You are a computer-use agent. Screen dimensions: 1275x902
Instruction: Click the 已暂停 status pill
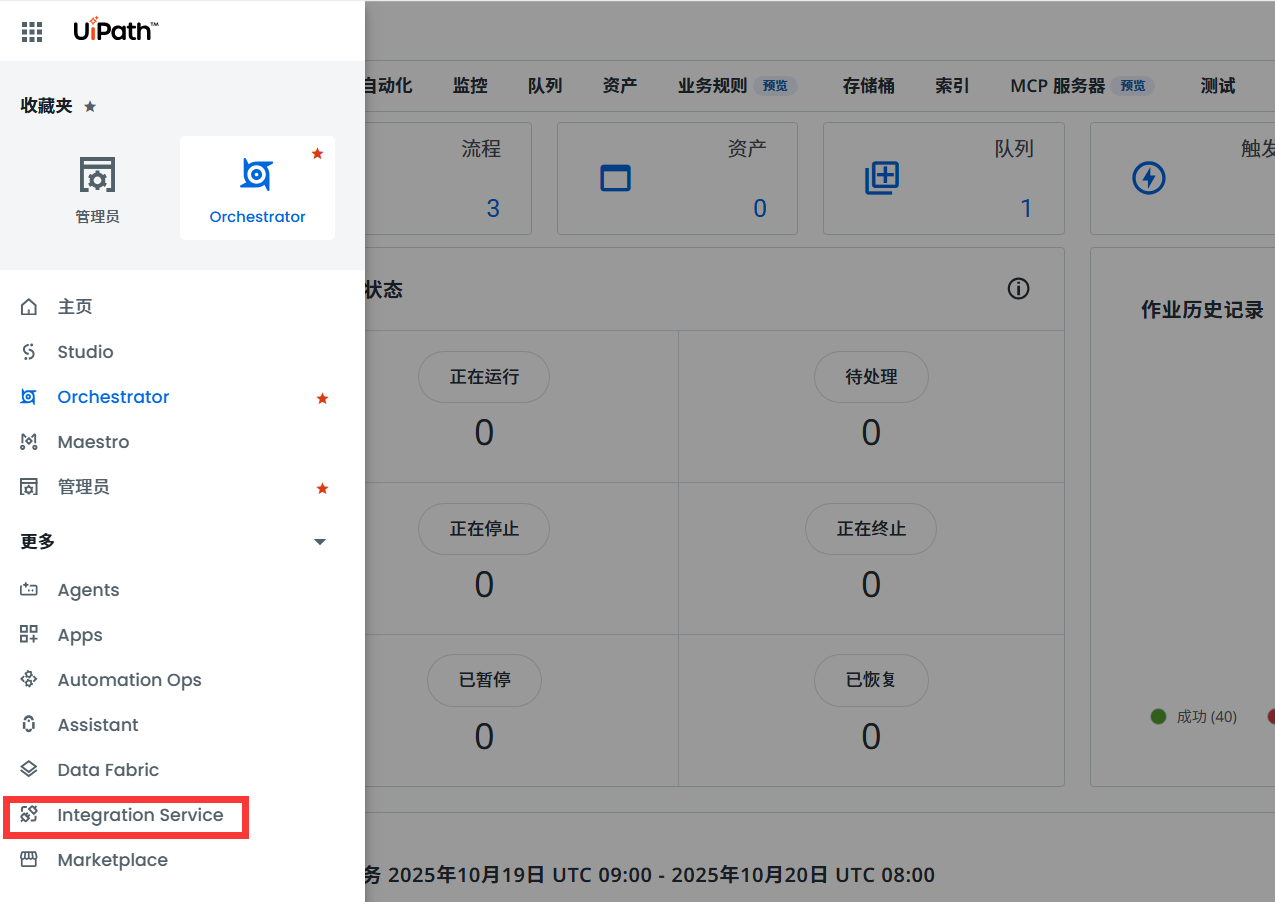pos(484,680)
